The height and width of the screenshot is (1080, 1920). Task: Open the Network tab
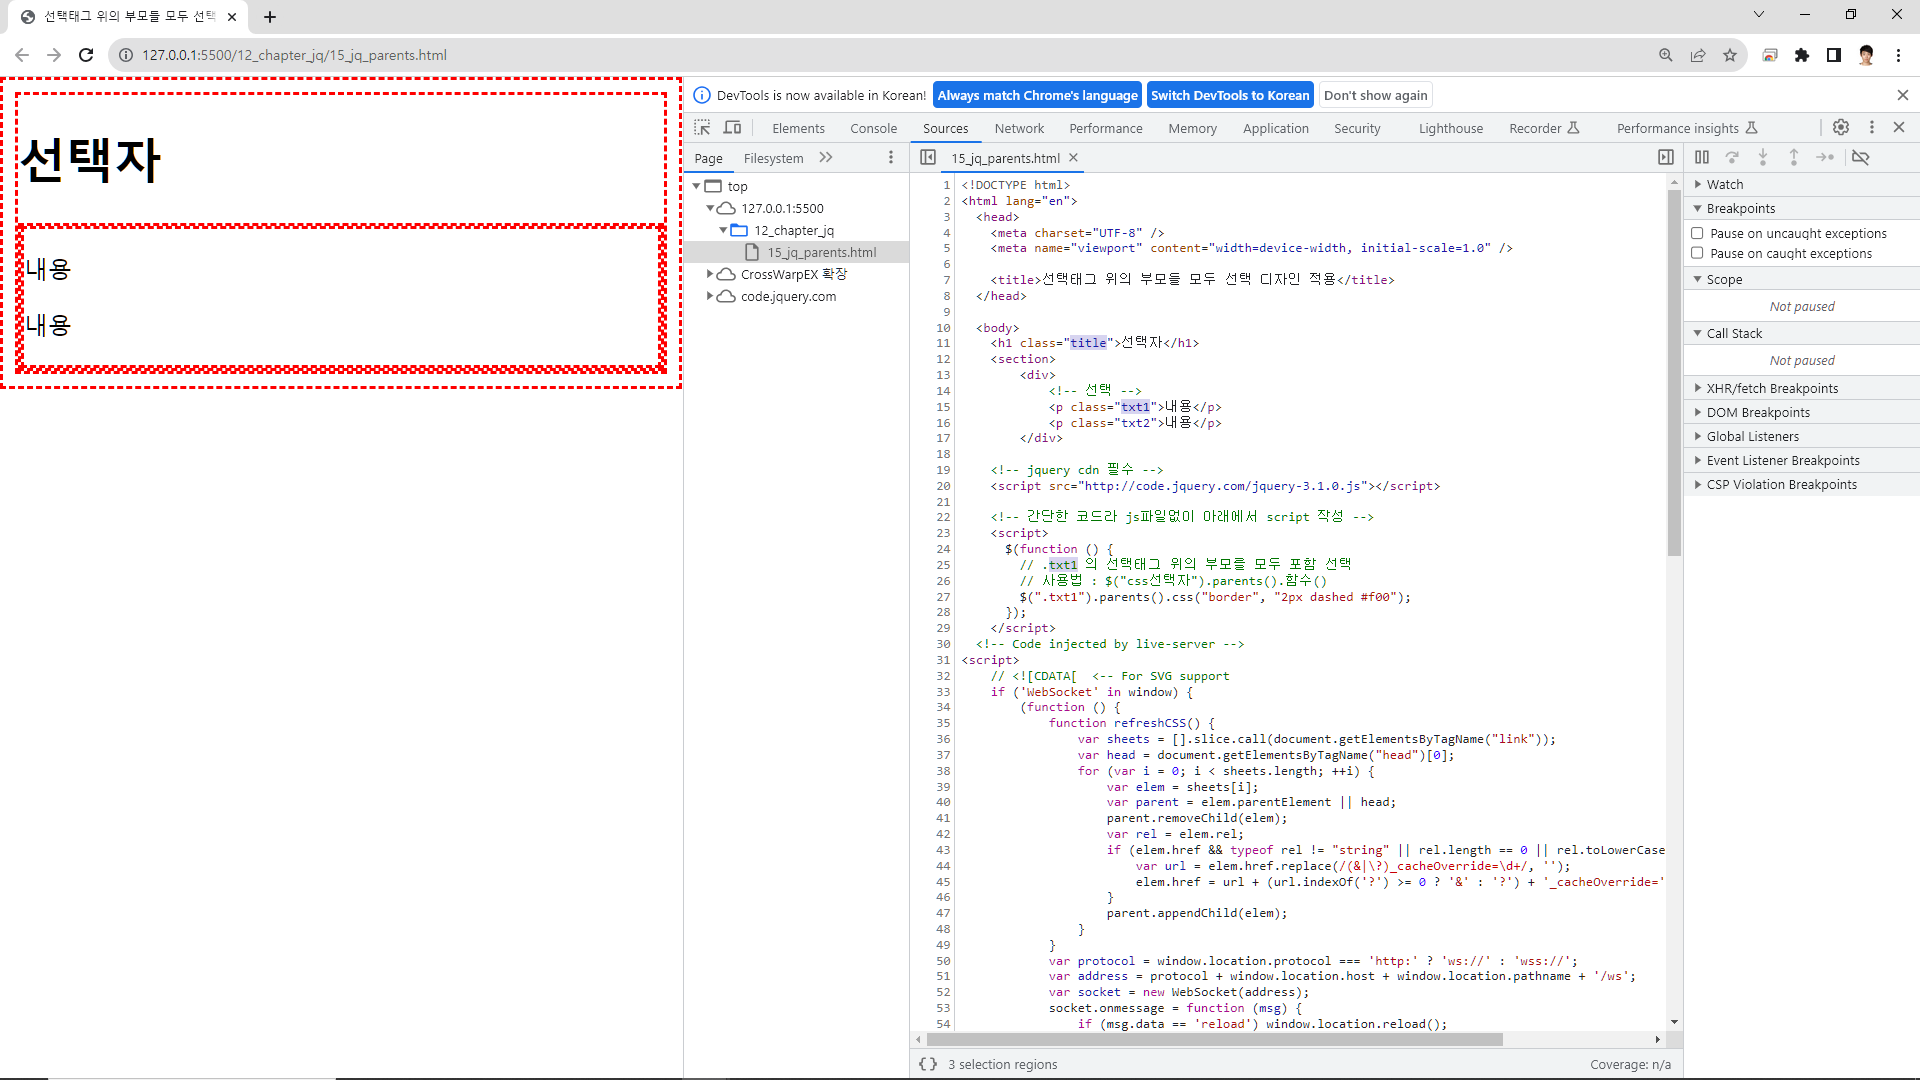[1018, 128]
